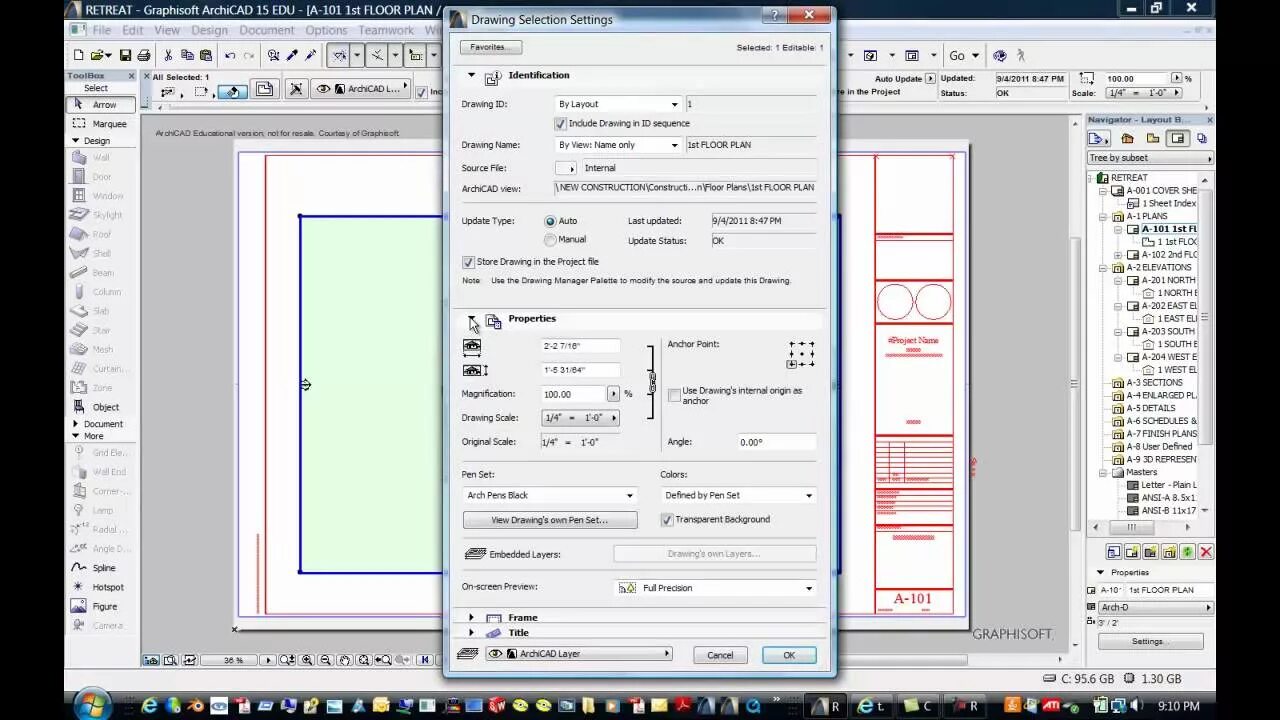Select the Arrow tool in ToolBox

(102, 105)
